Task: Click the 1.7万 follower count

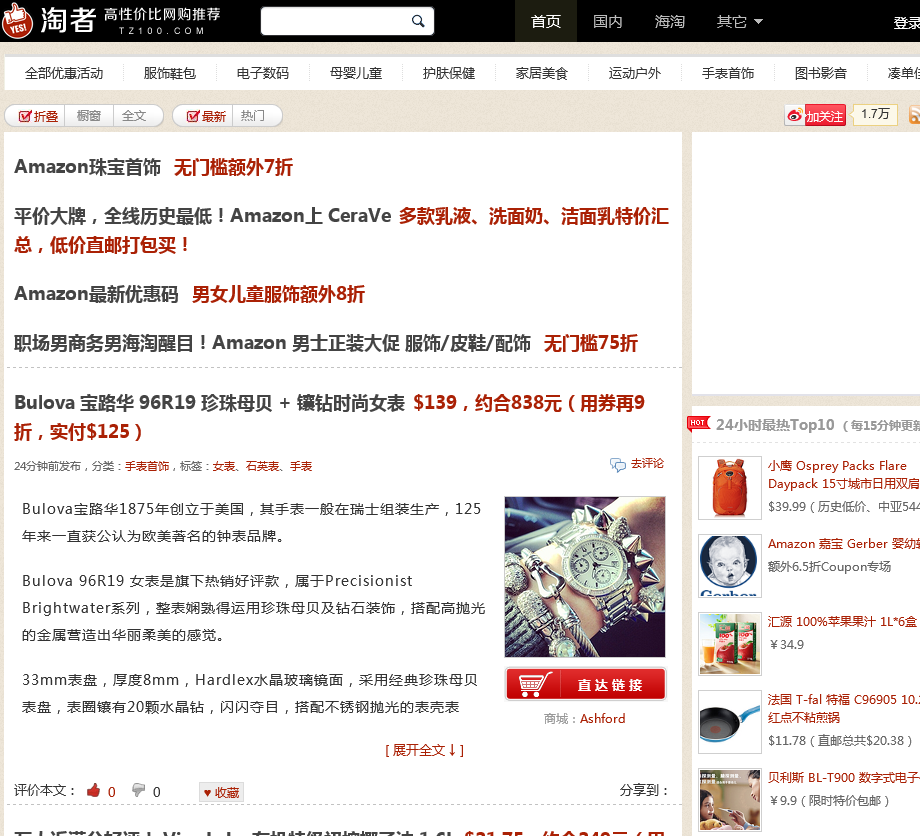Action: click(875, 114)
